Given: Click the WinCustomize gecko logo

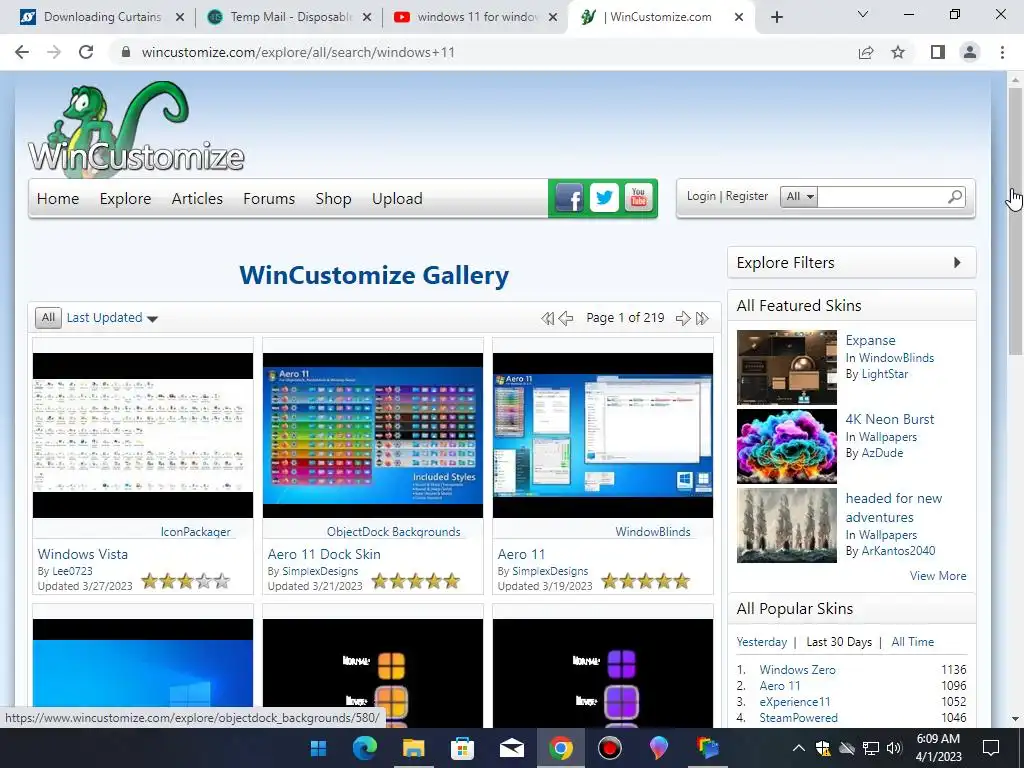Looking at the screenshot, I should coord(136,129).
